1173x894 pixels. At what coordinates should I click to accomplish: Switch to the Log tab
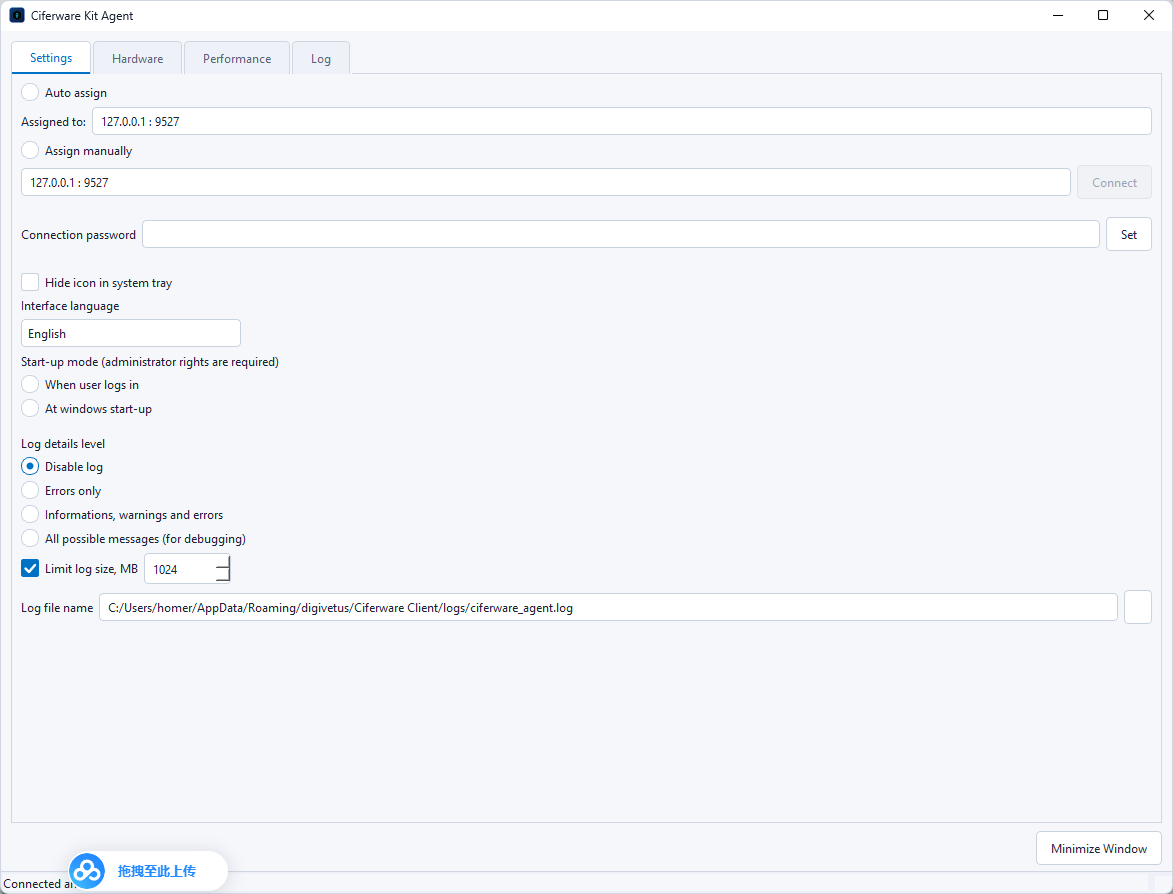[x=321, y=58]
